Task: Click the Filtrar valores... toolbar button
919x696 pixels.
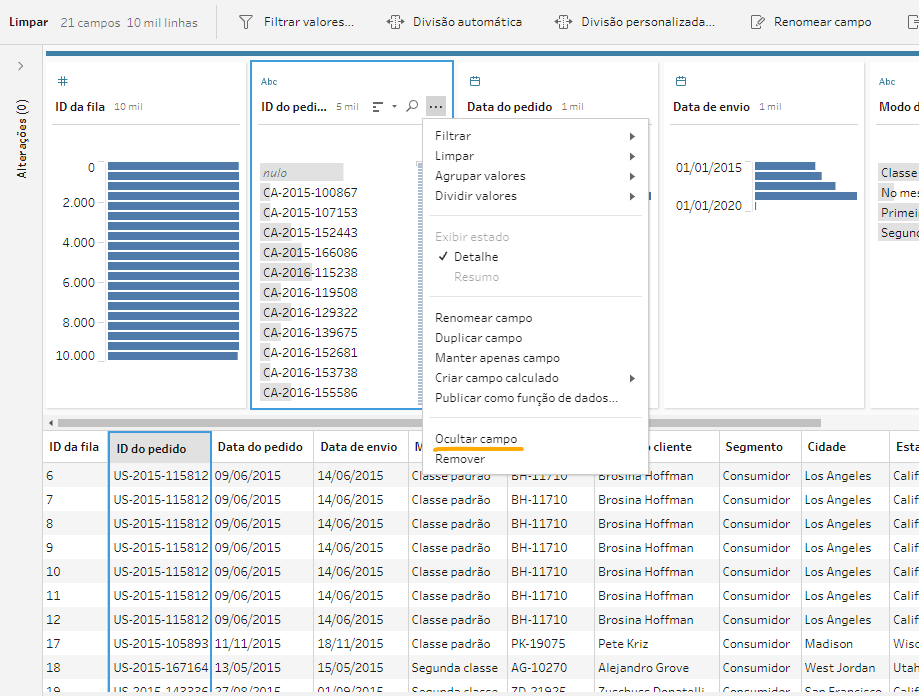Action: (x=297, y=22)
